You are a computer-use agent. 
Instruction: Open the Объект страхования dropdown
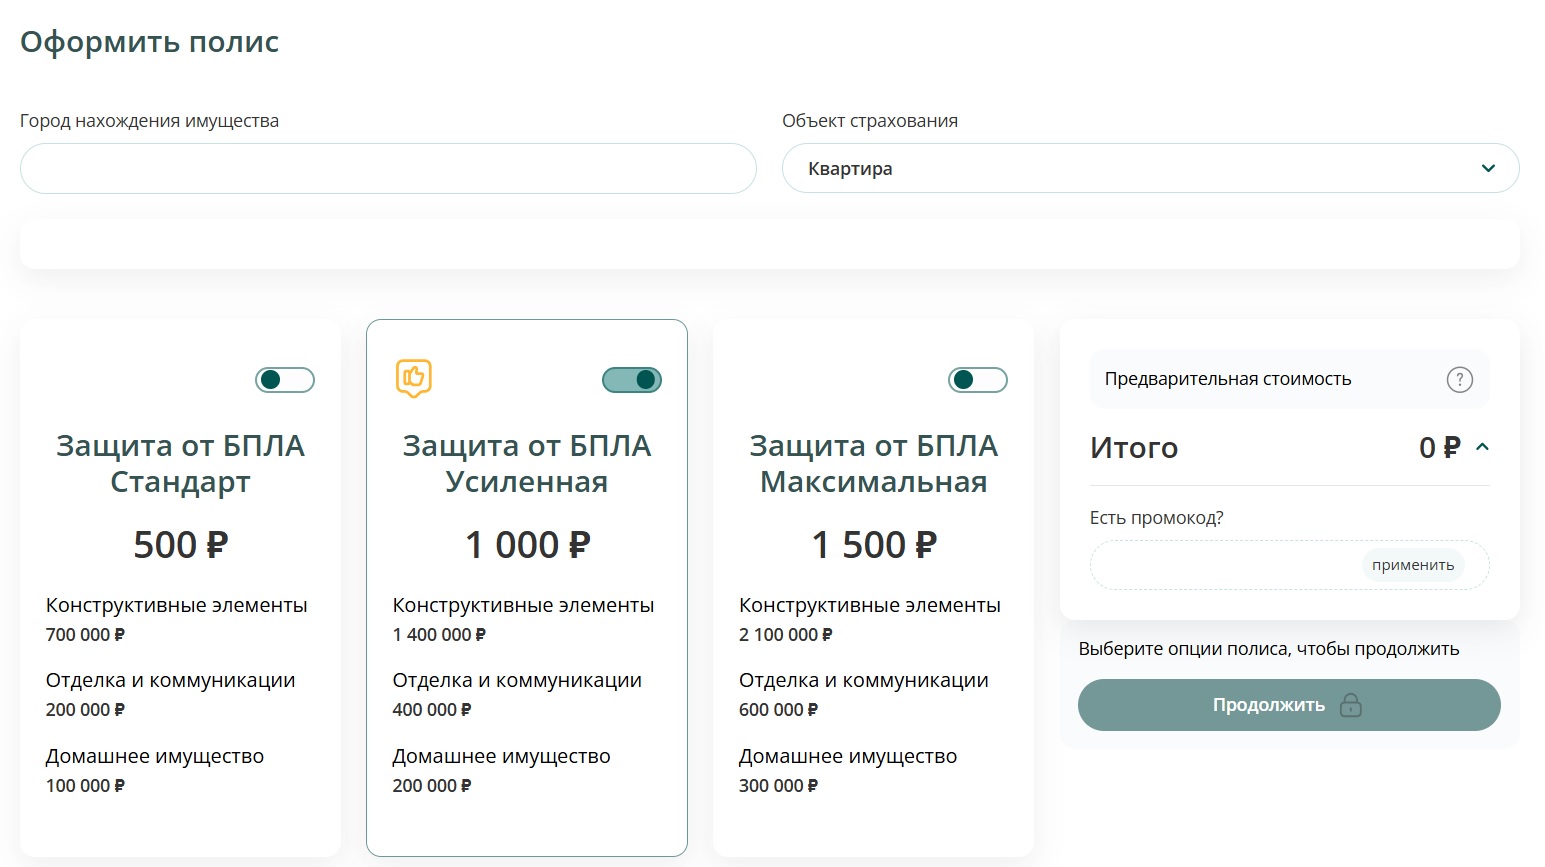tap(1150, 168)
